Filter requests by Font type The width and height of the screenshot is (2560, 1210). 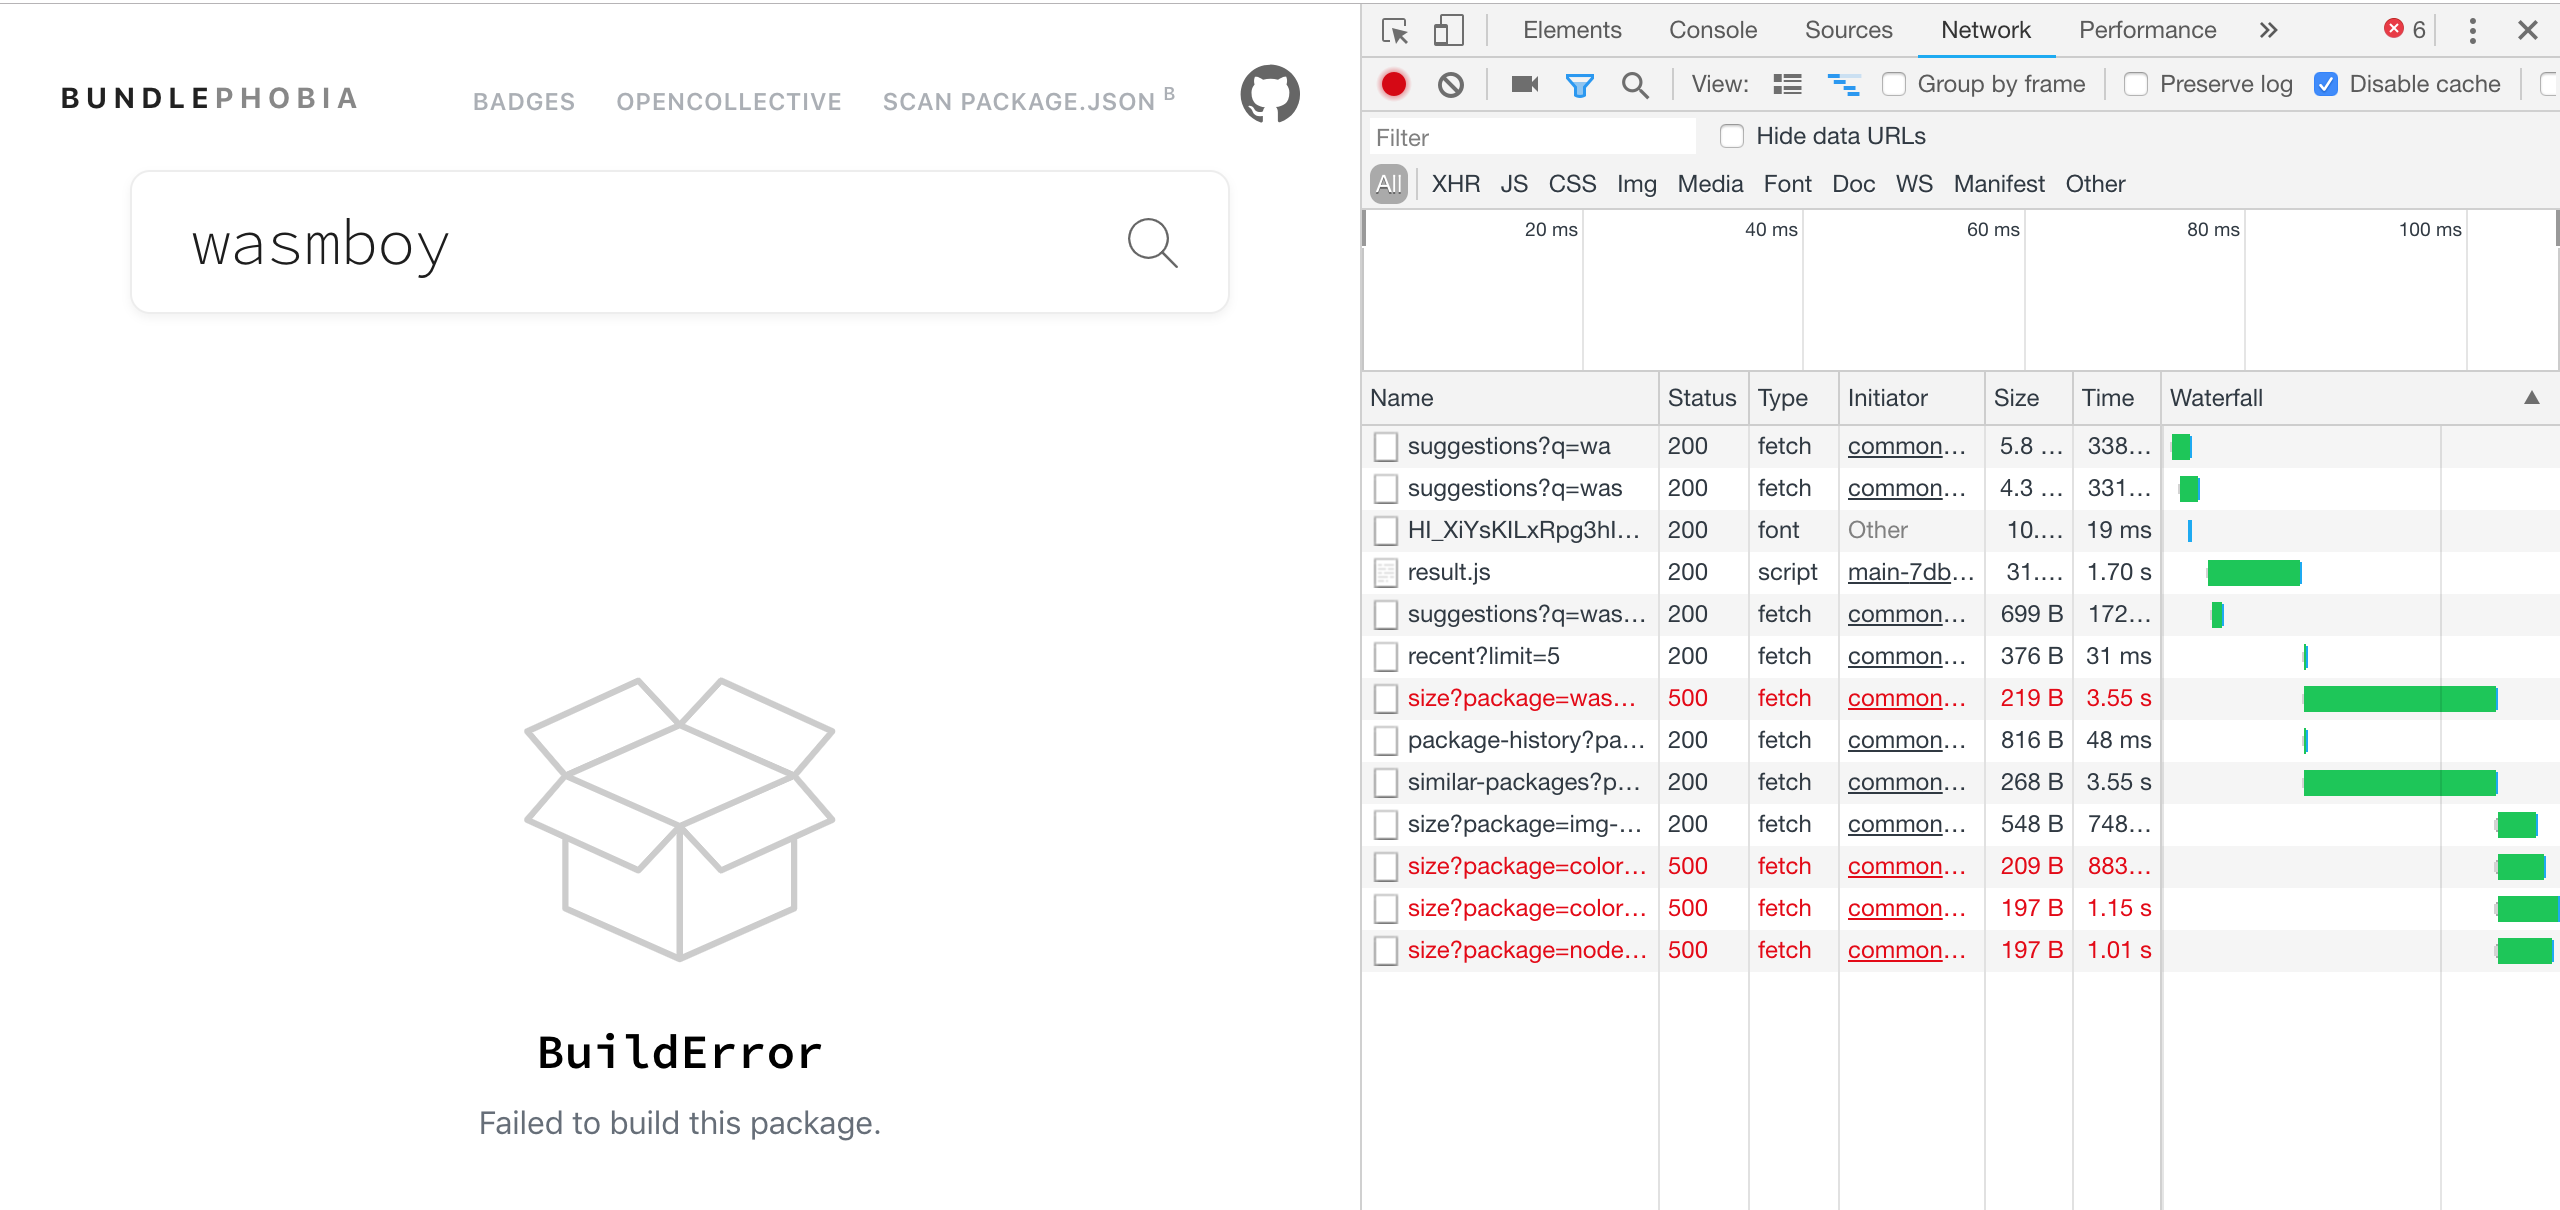[1788, 183]
